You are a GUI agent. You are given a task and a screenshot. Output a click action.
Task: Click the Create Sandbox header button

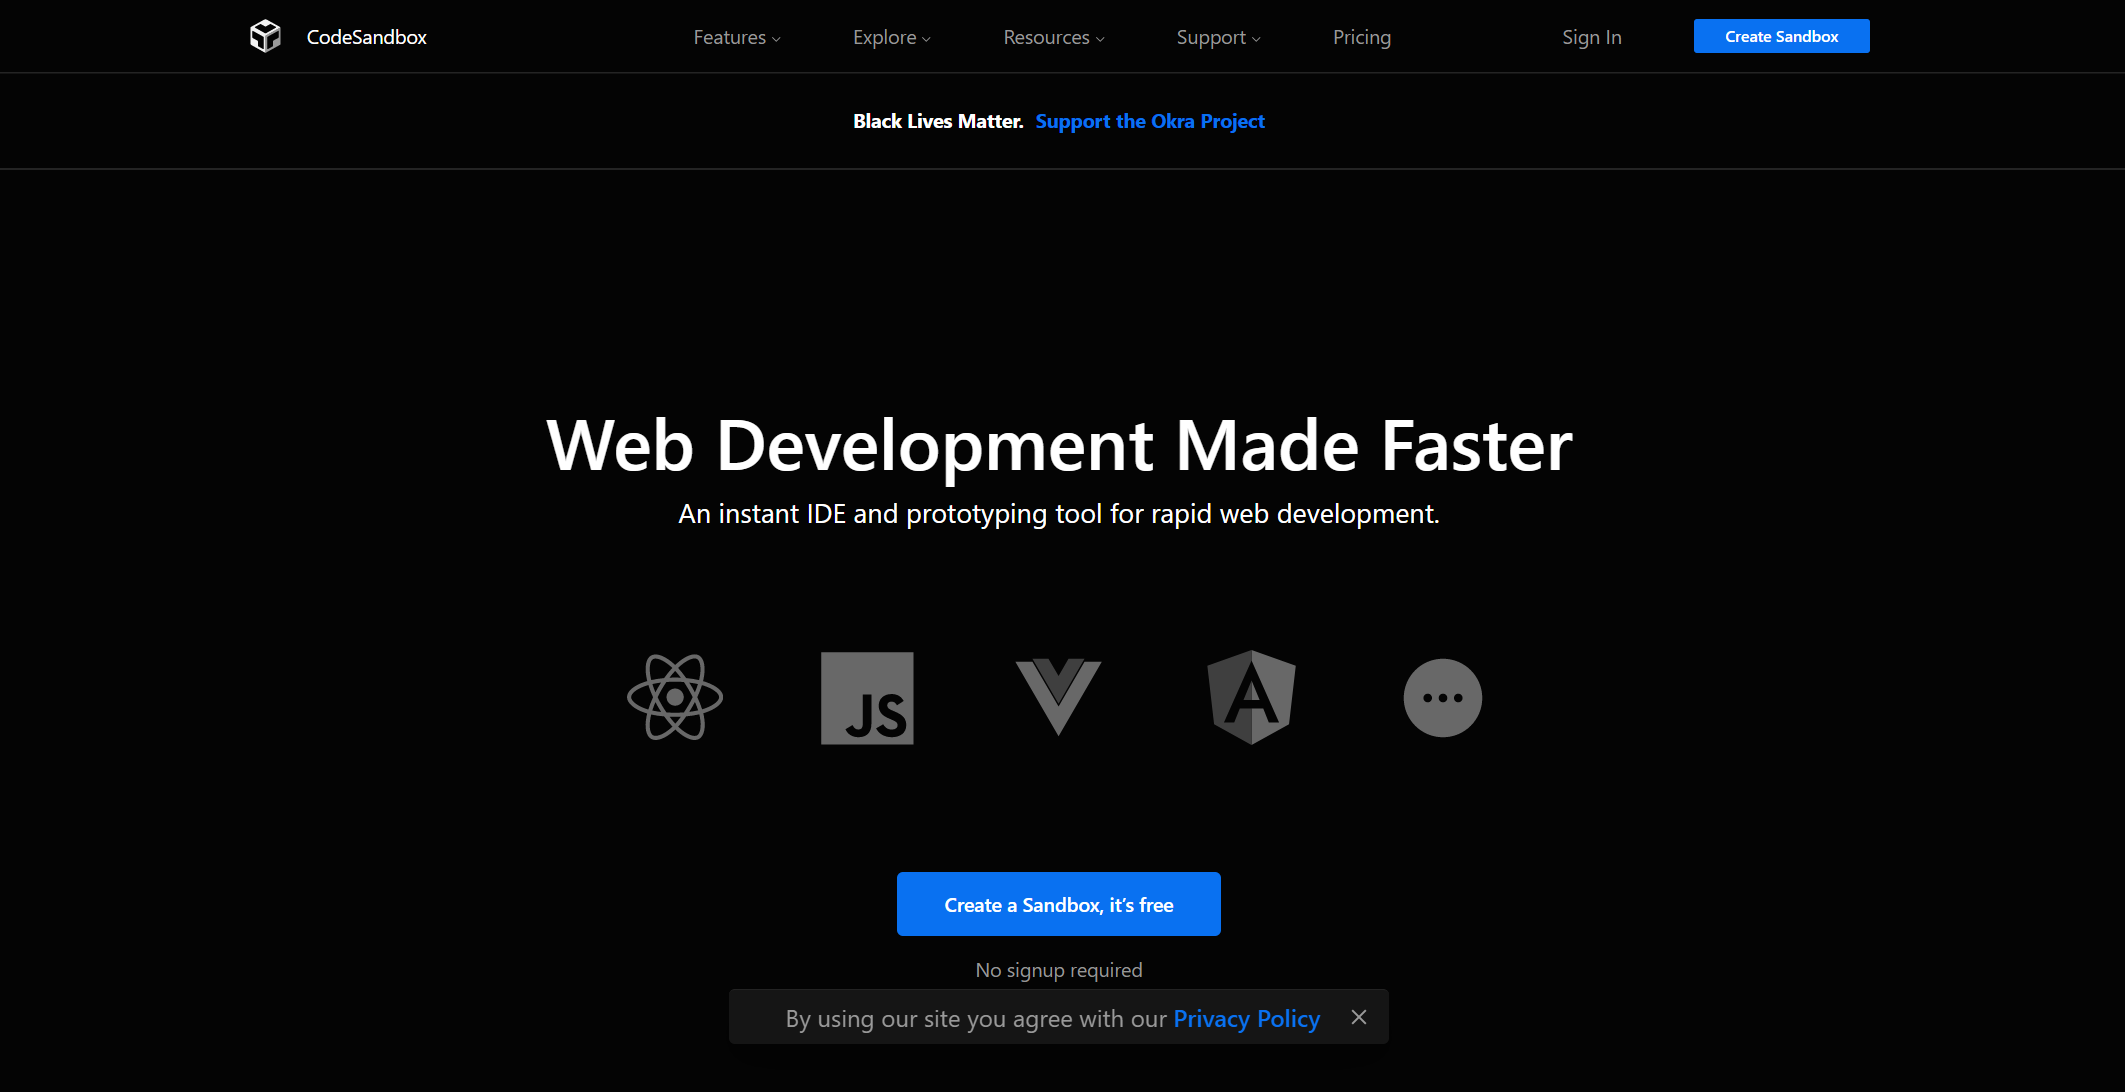point(1781,36)
